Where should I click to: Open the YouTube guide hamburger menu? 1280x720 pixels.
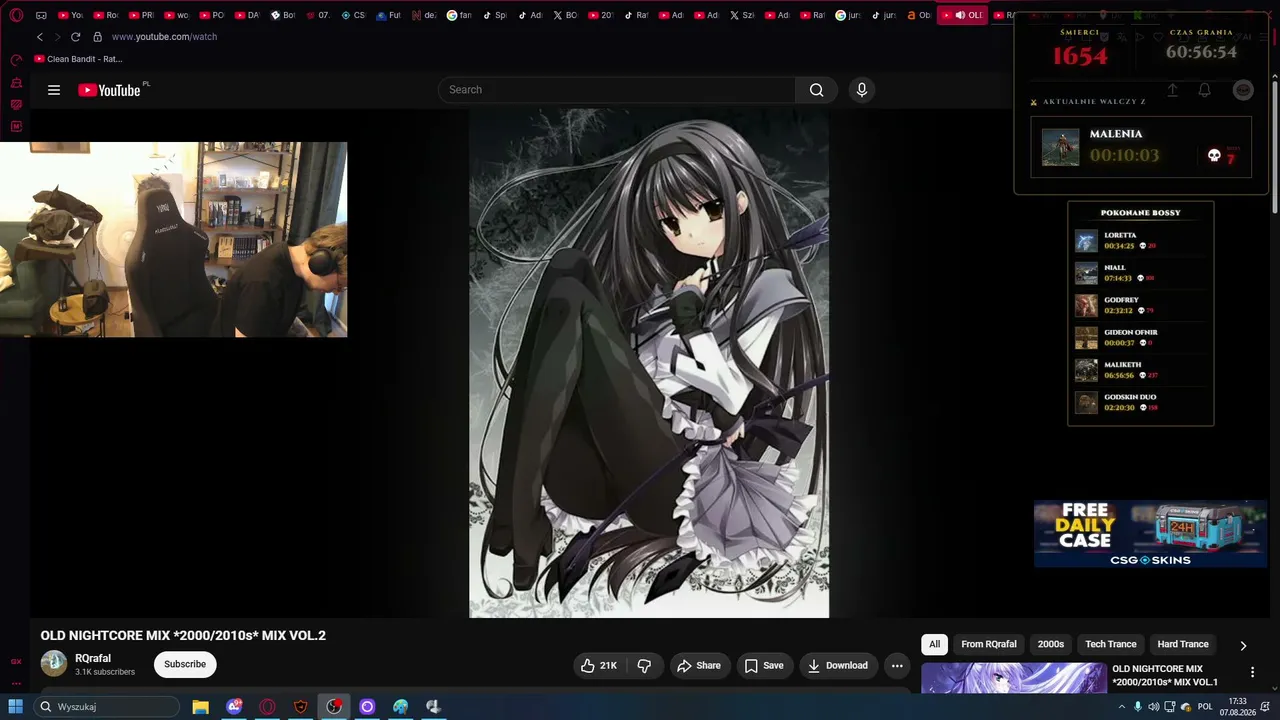click(54, 90)
